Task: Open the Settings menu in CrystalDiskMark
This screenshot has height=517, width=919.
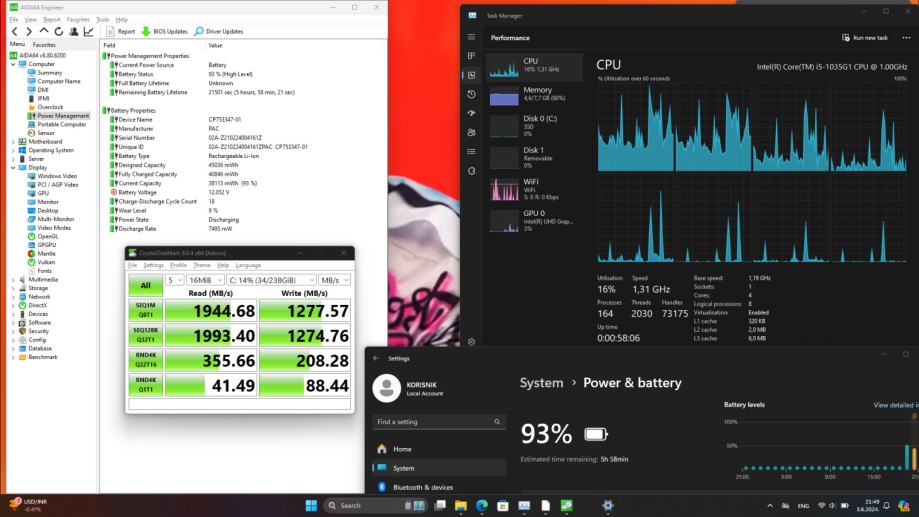Action: coord(153,266)
